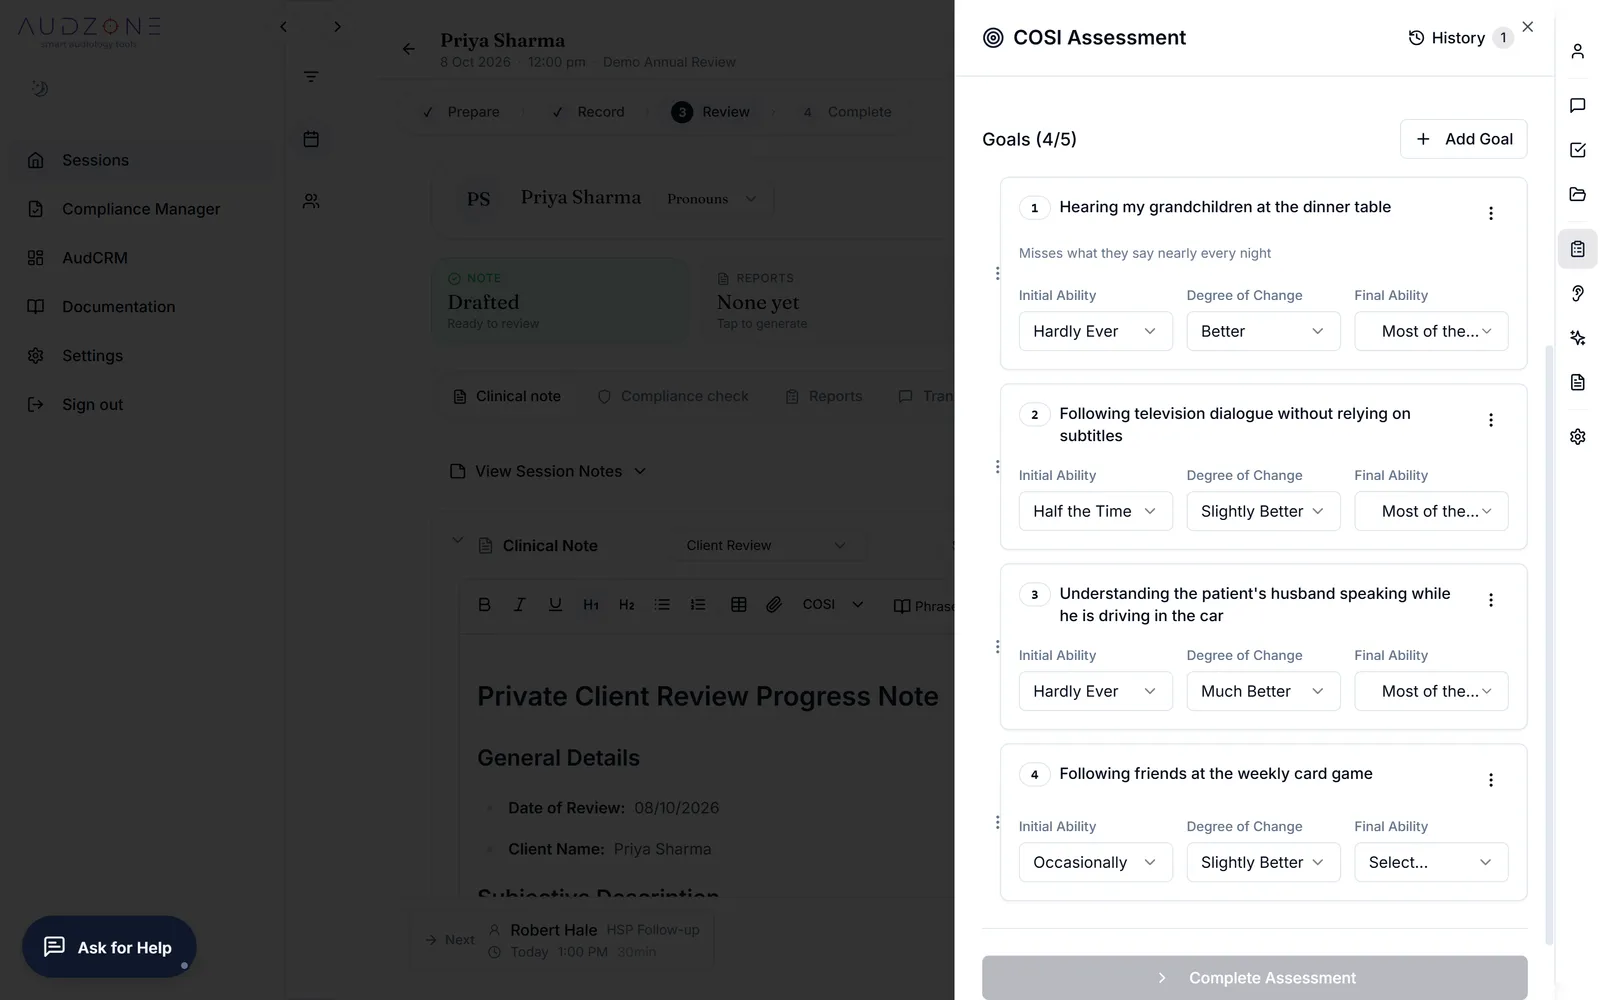Open the profile icon in right rail
Image resolution: width=1600 pixels, height=1000 pixels.
pos(1577,51)
